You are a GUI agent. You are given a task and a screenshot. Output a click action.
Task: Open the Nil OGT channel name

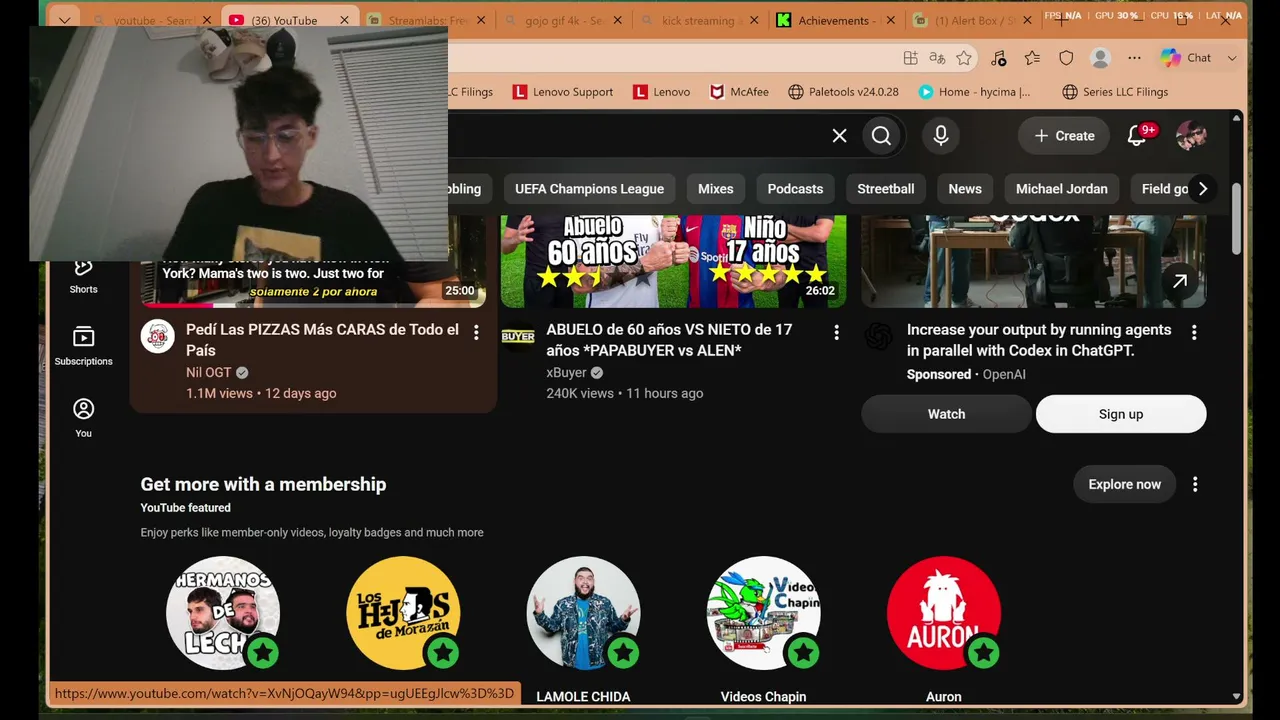(208, 372)
